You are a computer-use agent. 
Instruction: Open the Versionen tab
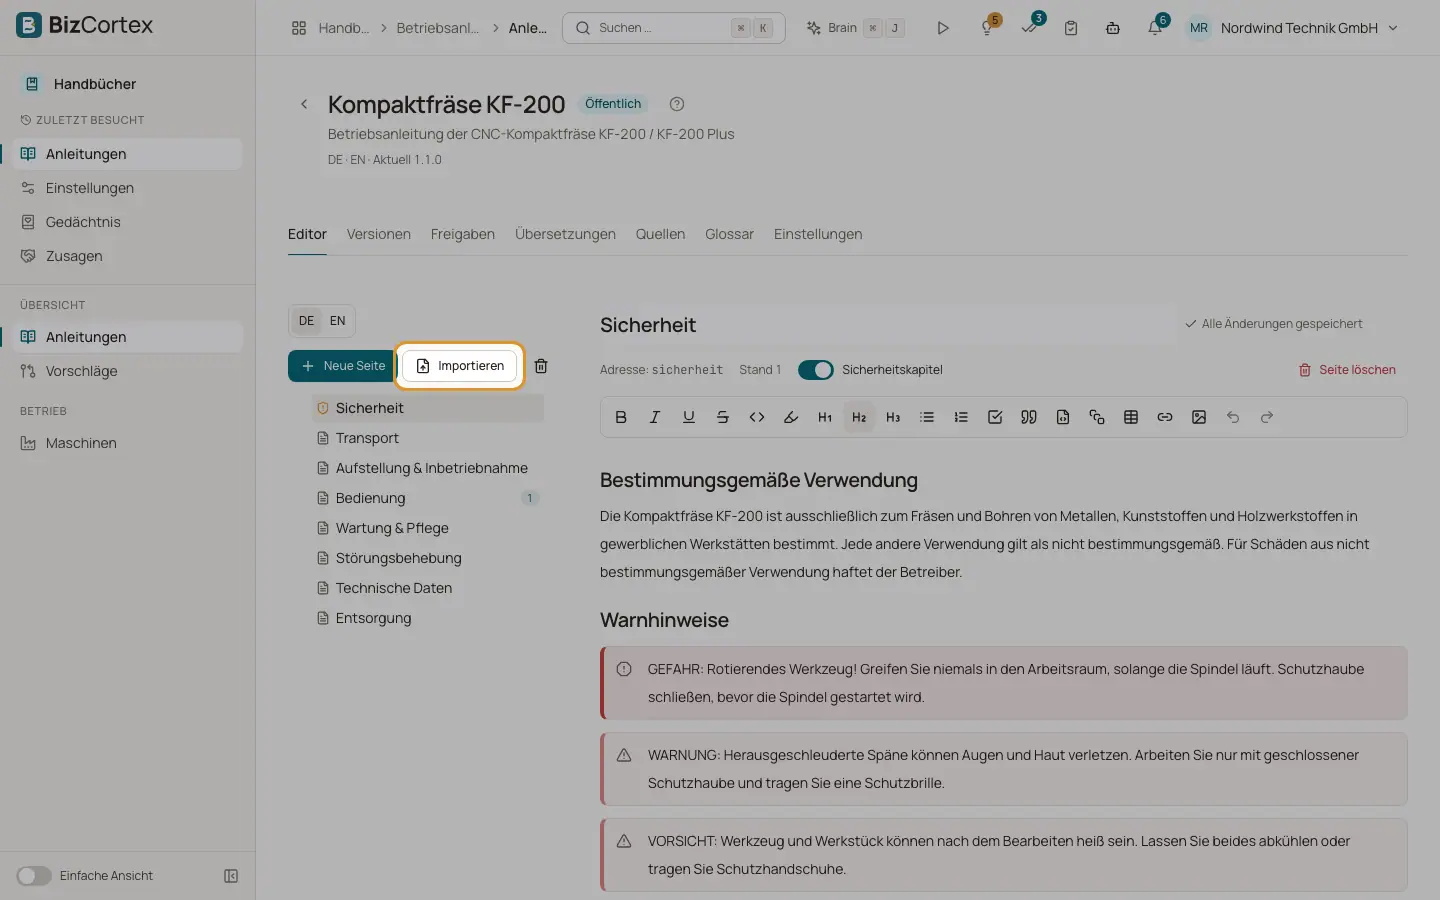pyautogui.click(x=379, y=234)
